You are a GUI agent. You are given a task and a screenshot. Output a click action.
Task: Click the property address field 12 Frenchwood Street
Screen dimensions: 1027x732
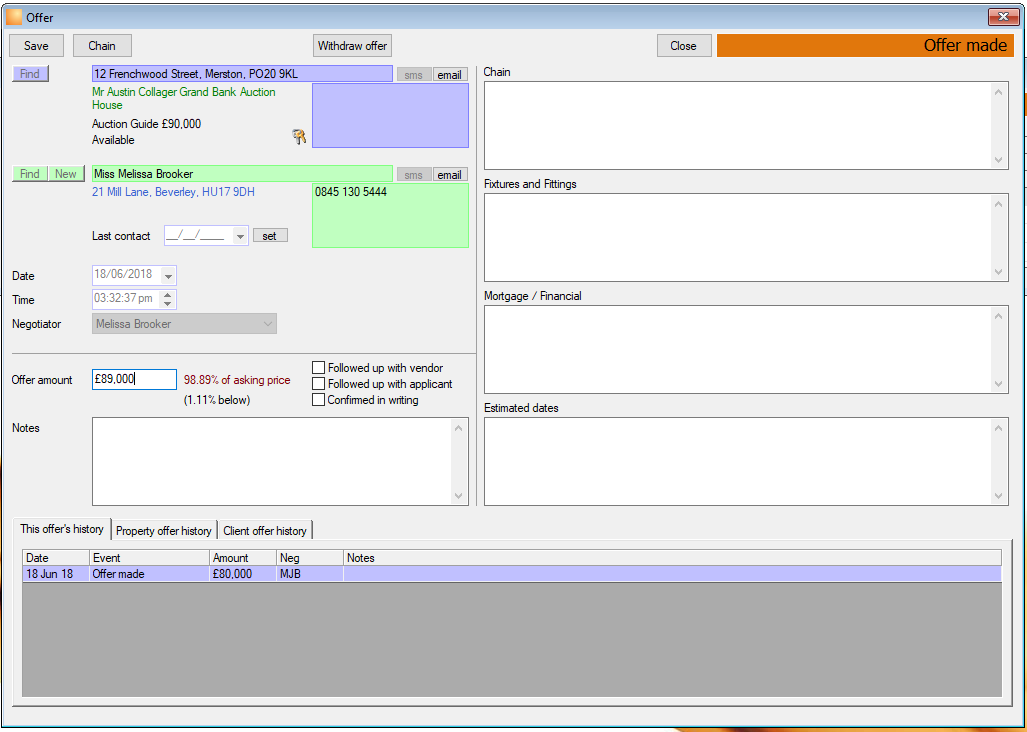[242, 74]
